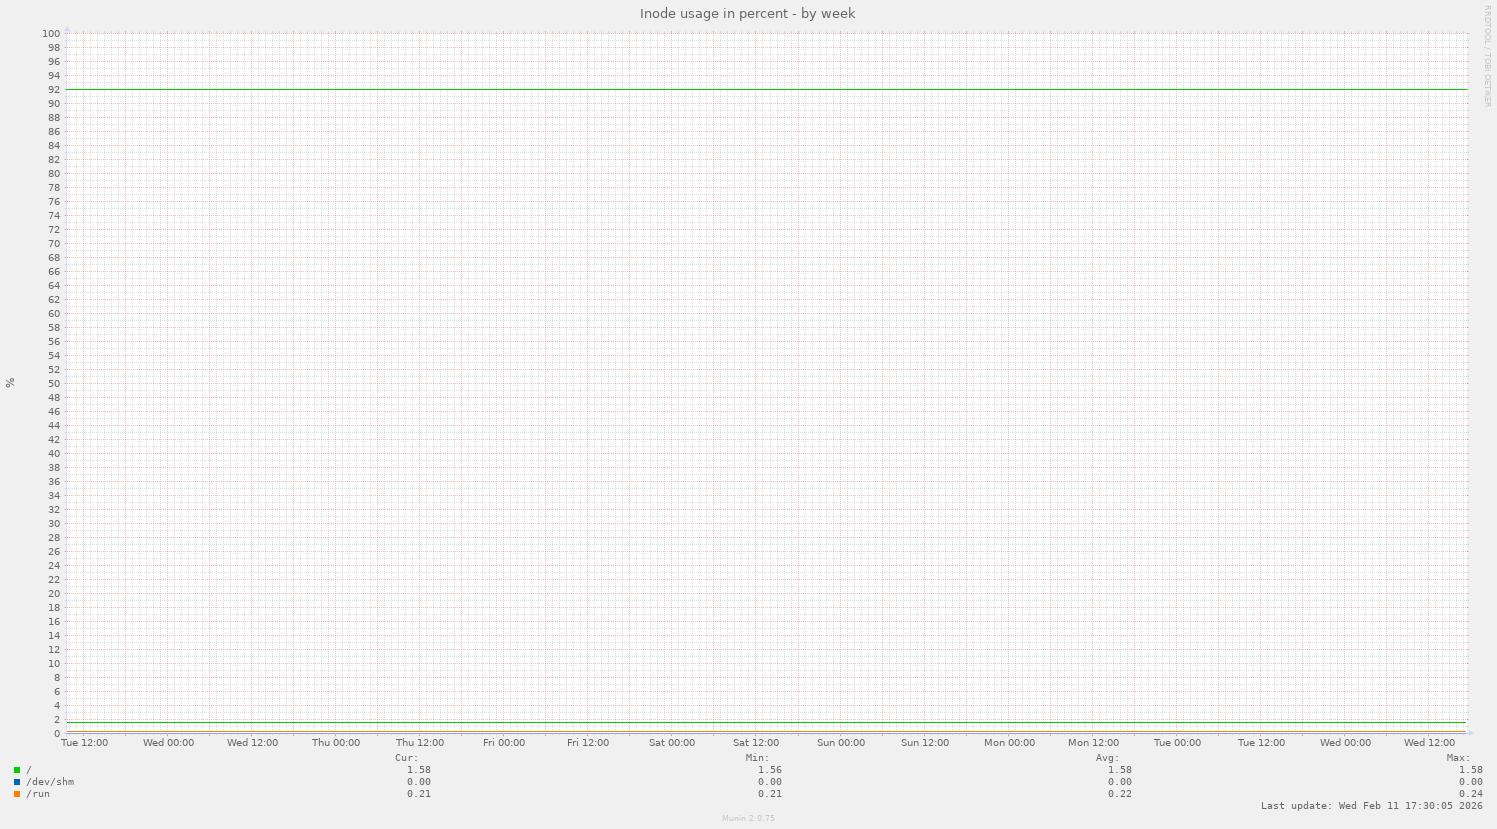
Task: Click the blue /dev/shm legend icon
Action: (15, 782)
